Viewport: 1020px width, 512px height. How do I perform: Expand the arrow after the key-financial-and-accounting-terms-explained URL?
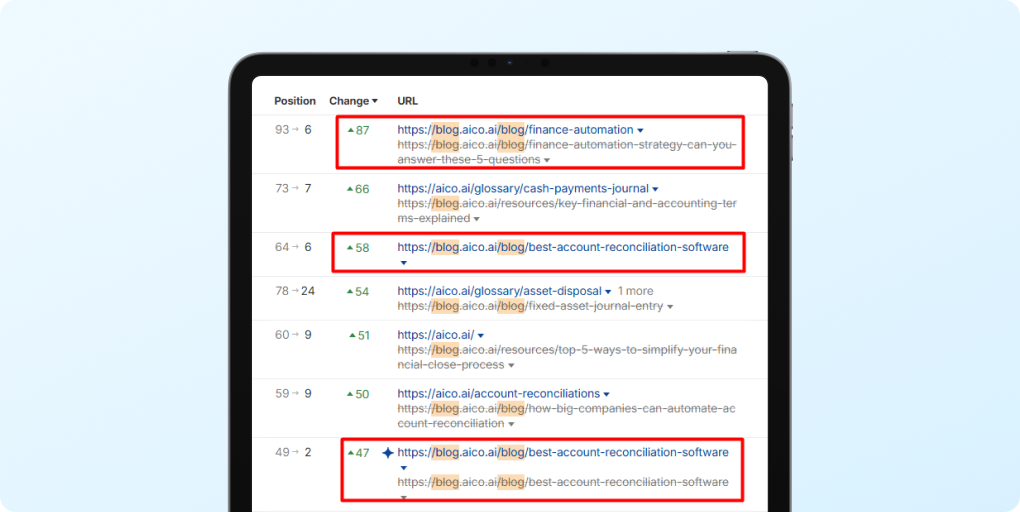point(476,219)
